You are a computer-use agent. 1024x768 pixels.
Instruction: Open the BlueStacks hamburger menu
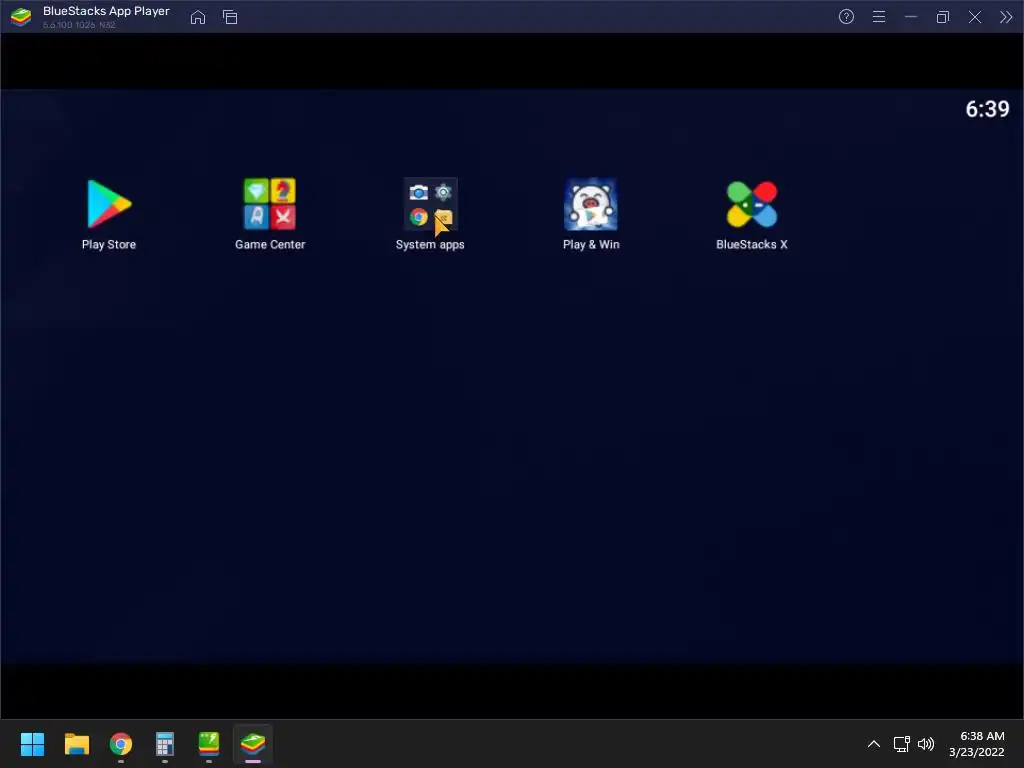[879, 17]
